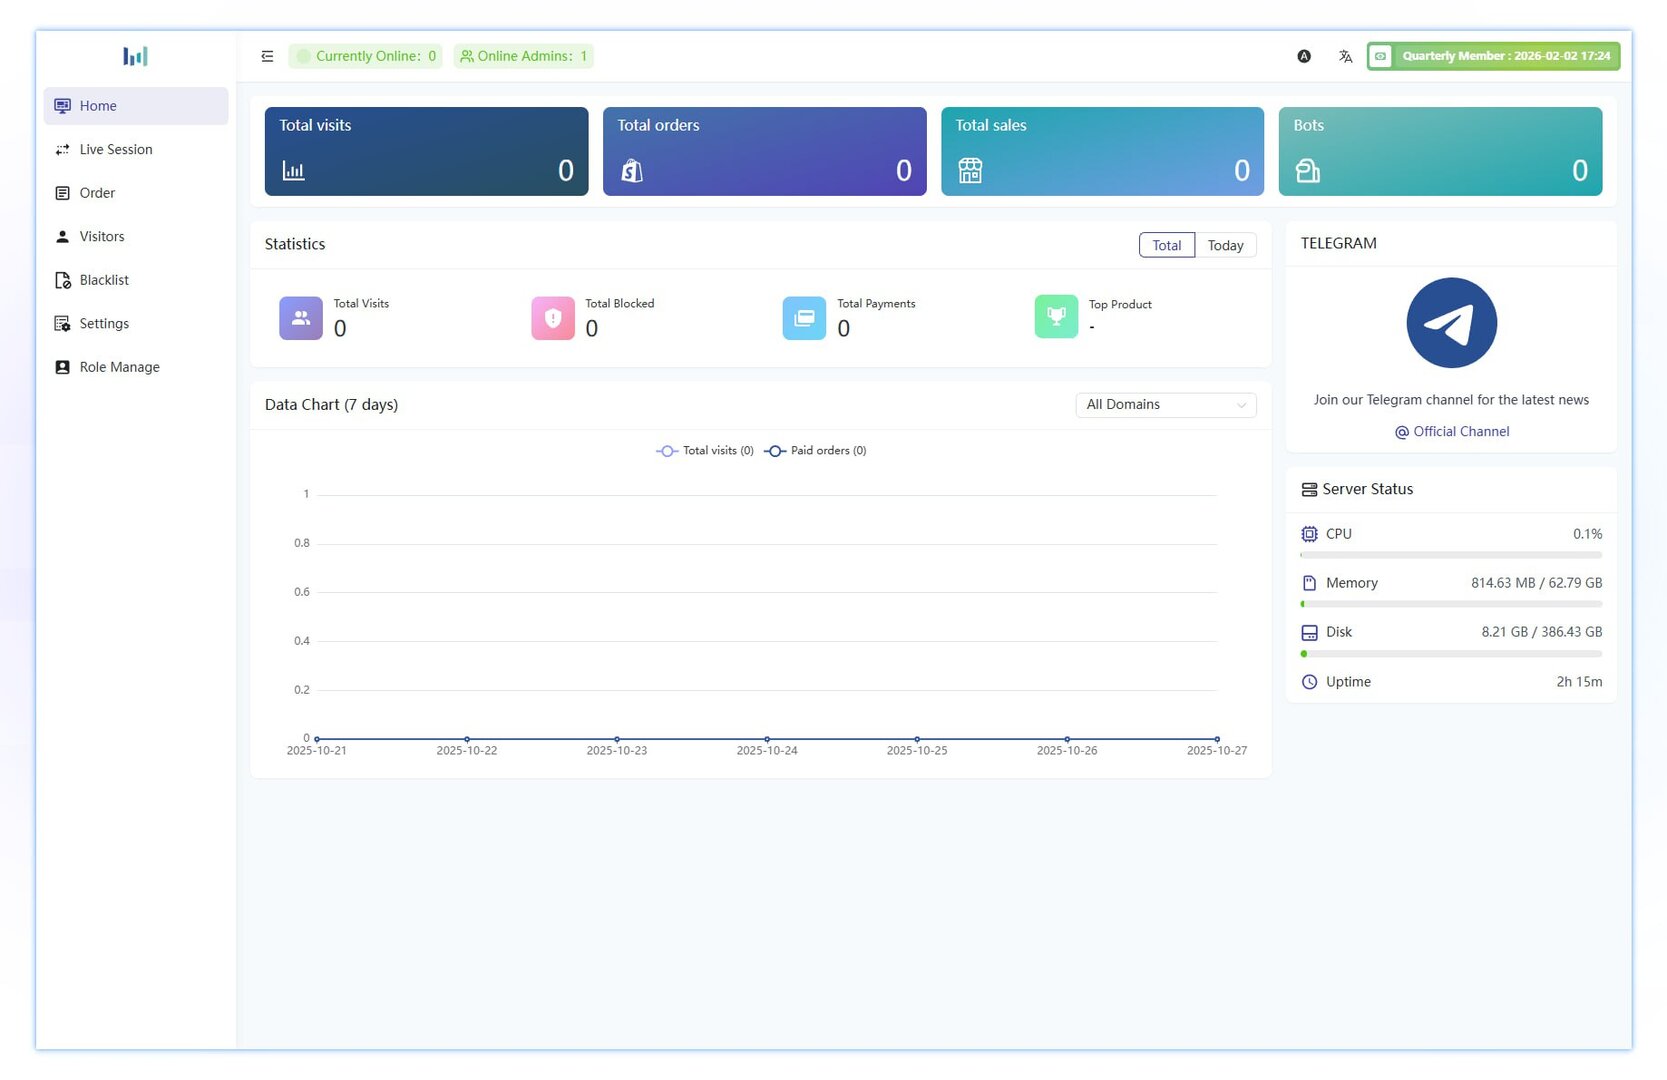Toggle Paid orders series in chart legend

pos(815,451)
